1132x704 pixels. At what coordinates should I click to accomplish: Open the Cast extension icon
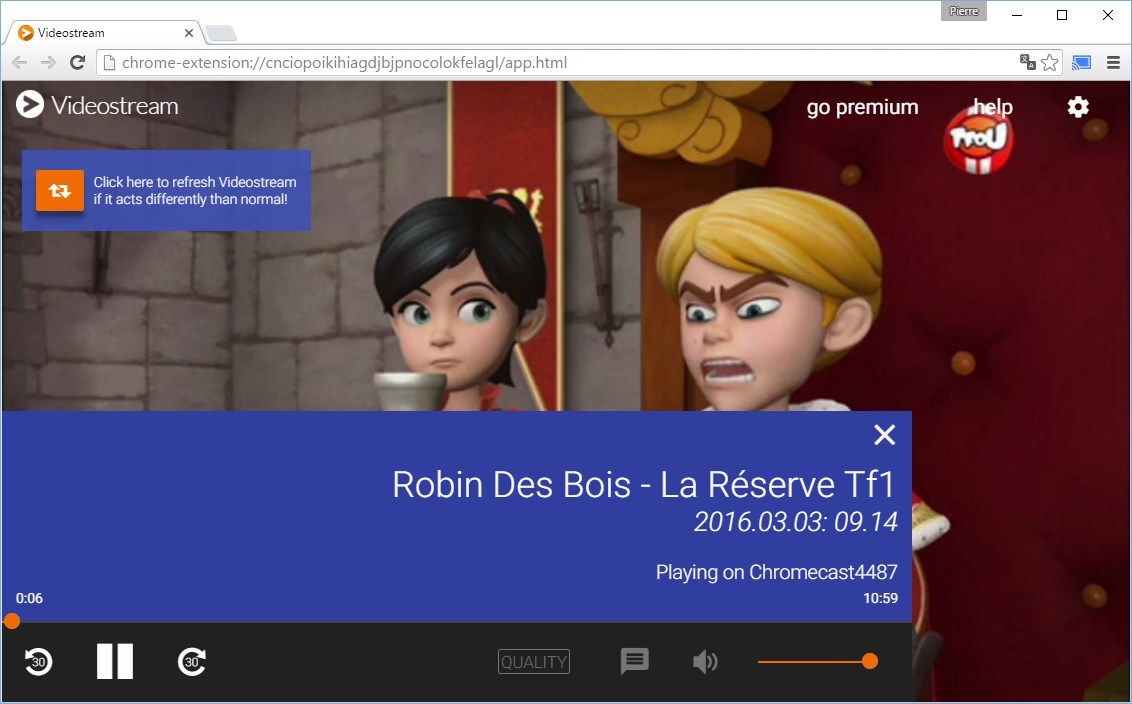pyautogui.click(x=1081, y=63)
